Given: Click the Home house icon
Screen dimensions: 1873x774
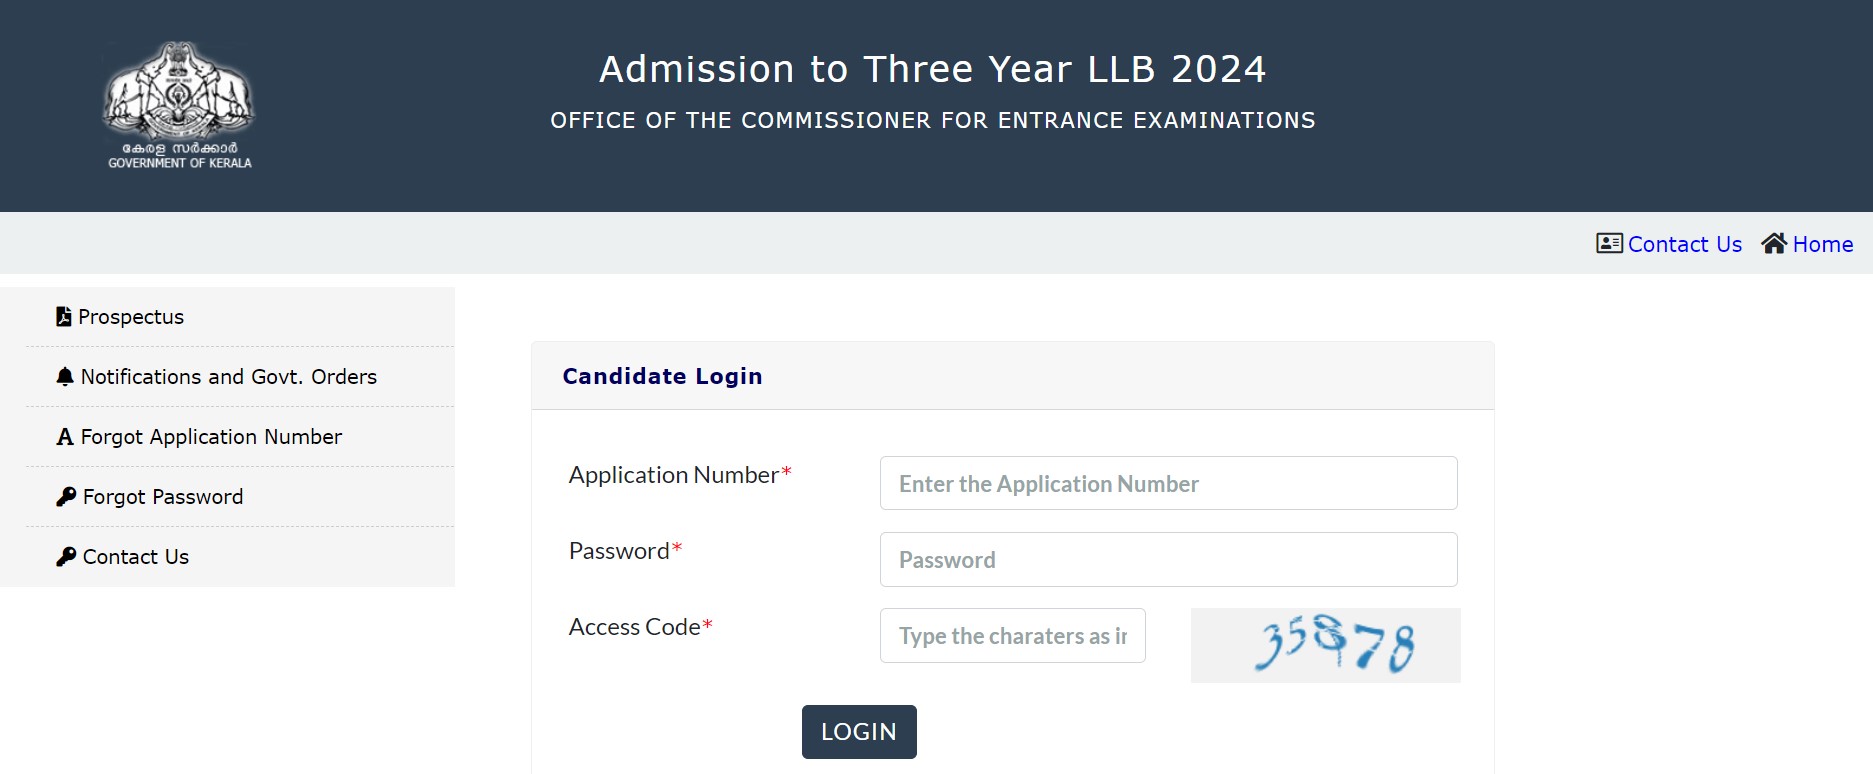Looking at the screenshot, I should 1774,244.
